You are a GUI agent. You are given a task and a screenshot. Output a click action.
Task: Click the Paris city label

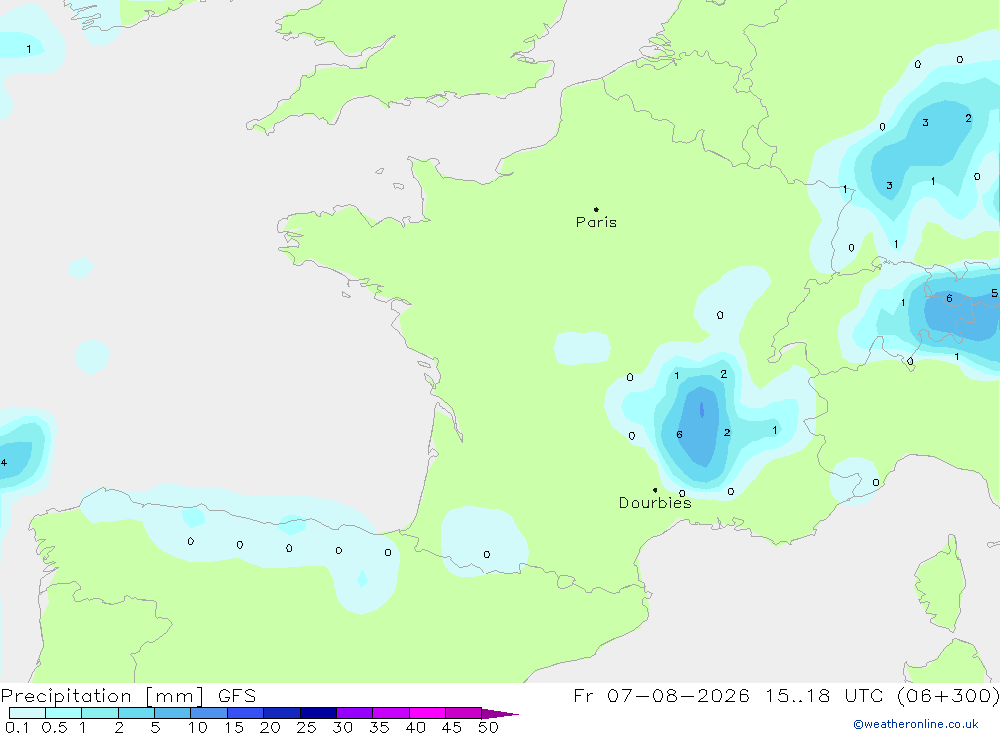tap(596, 222)
